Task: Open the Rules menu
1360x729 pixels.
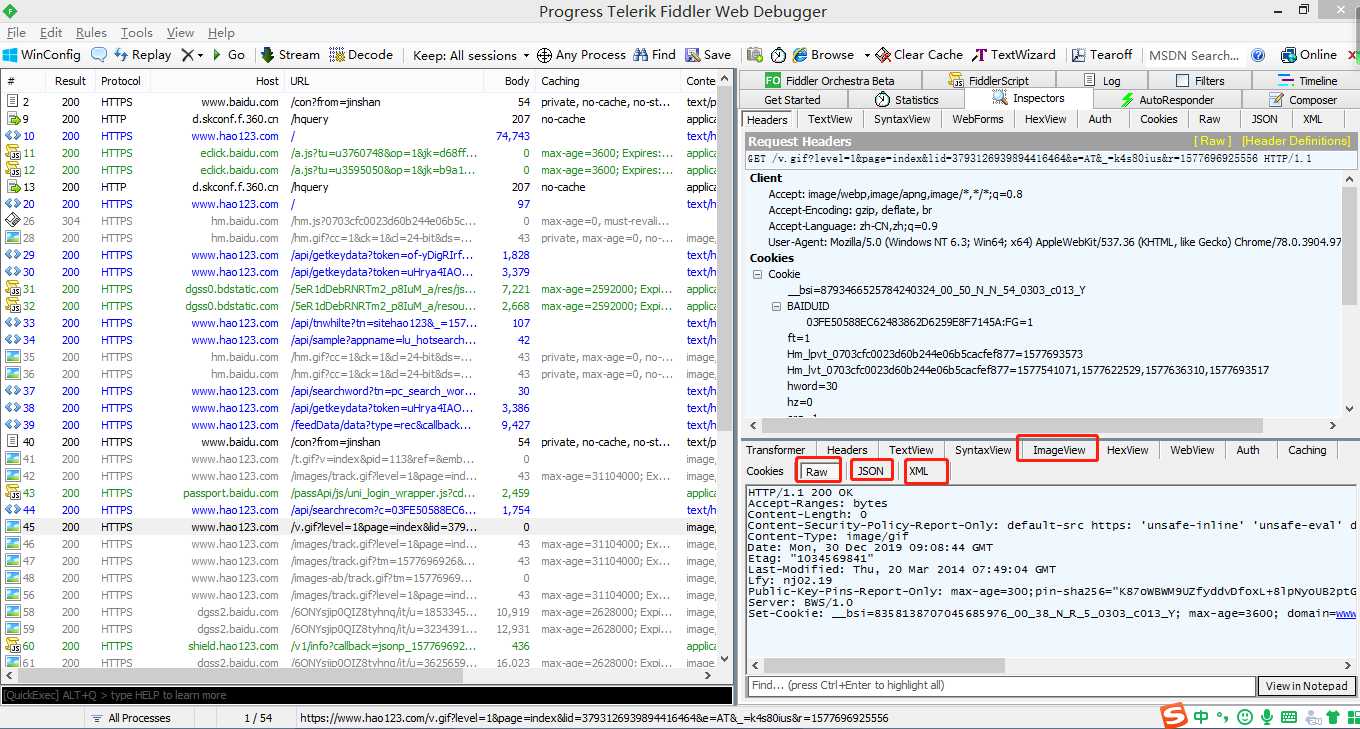Action: pyautogui.click(x=91, y=33)
